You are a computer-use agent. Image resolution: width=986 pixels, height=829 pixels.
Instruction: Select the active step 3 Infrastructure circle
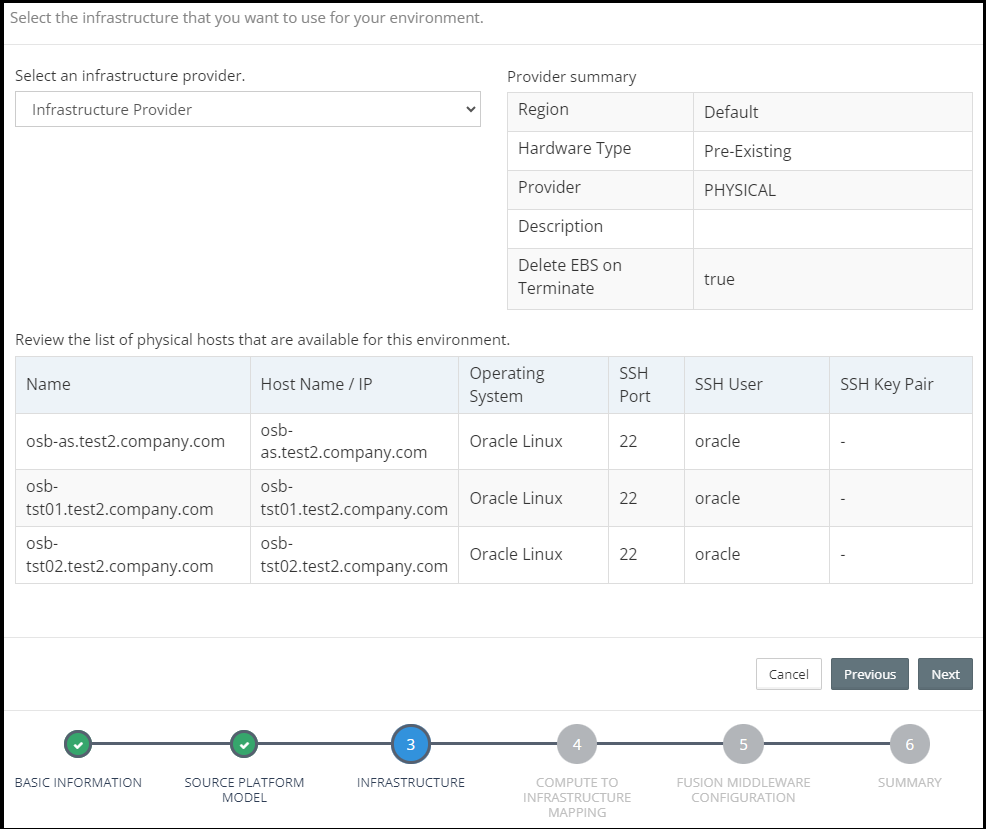pos(410,744)
